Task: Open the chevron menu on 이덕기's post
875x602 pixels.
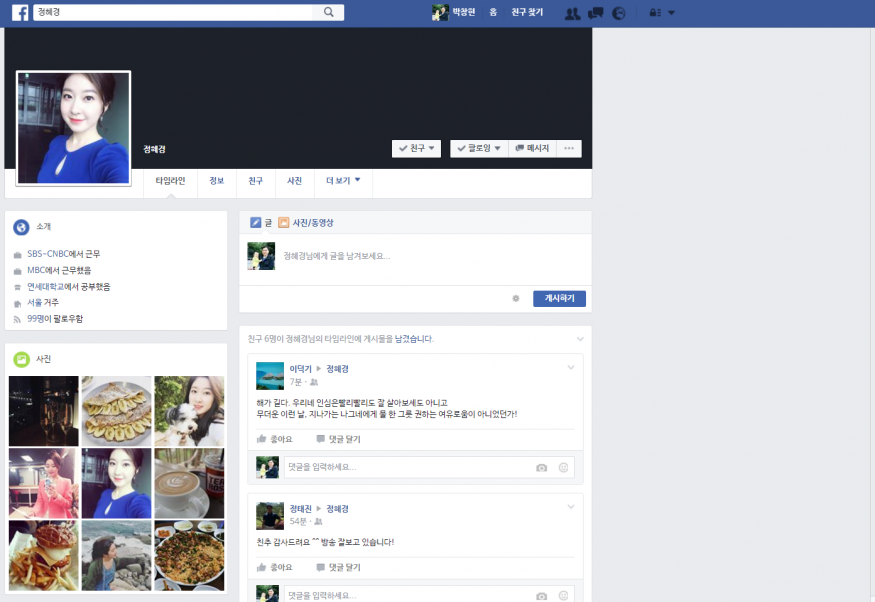Action: (x=571, y=367)
